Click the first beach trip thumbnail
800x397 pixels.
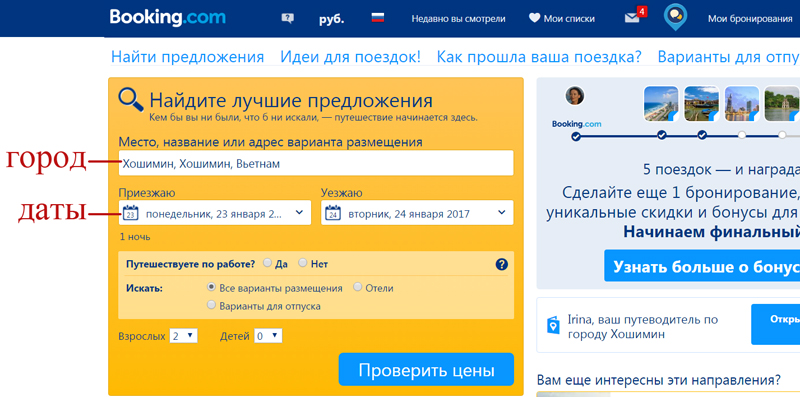[x=661, y=104]
